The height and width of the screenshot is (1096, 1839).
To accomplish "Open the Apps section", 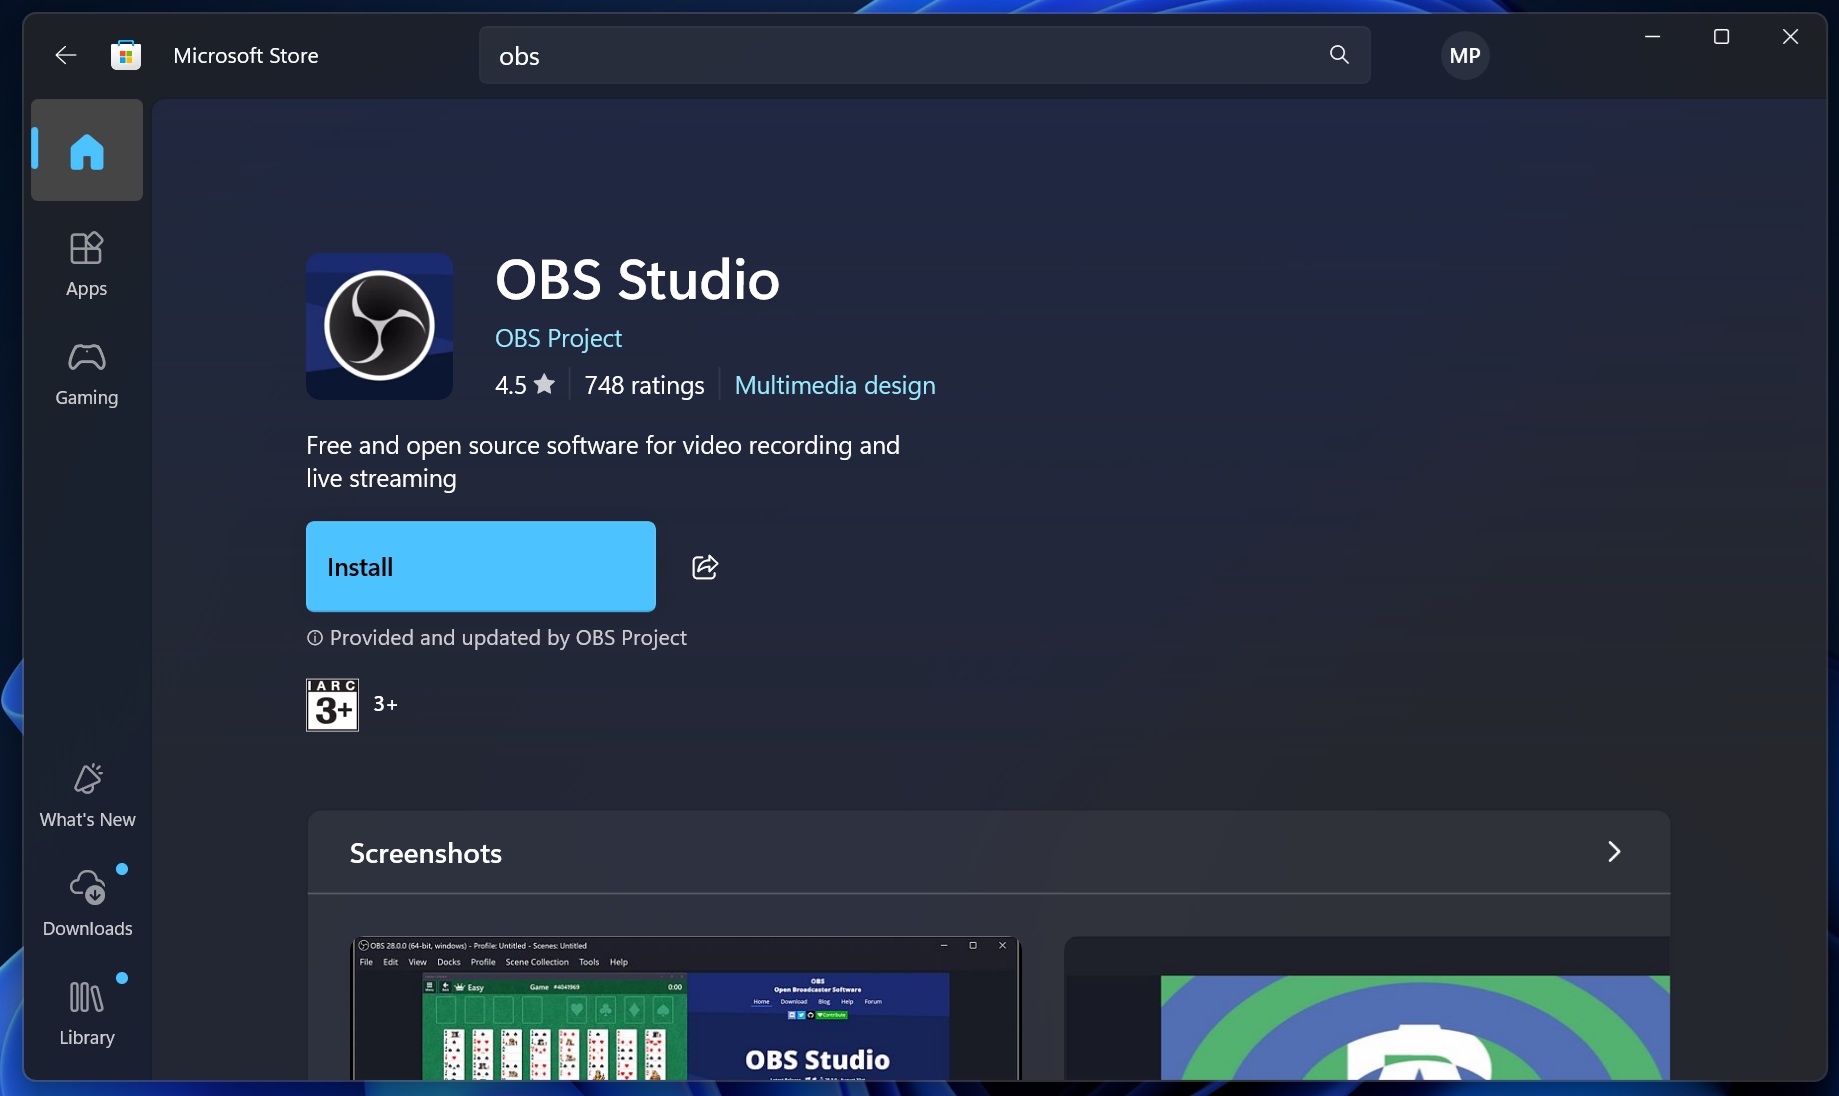I will (x=87, y=265).
